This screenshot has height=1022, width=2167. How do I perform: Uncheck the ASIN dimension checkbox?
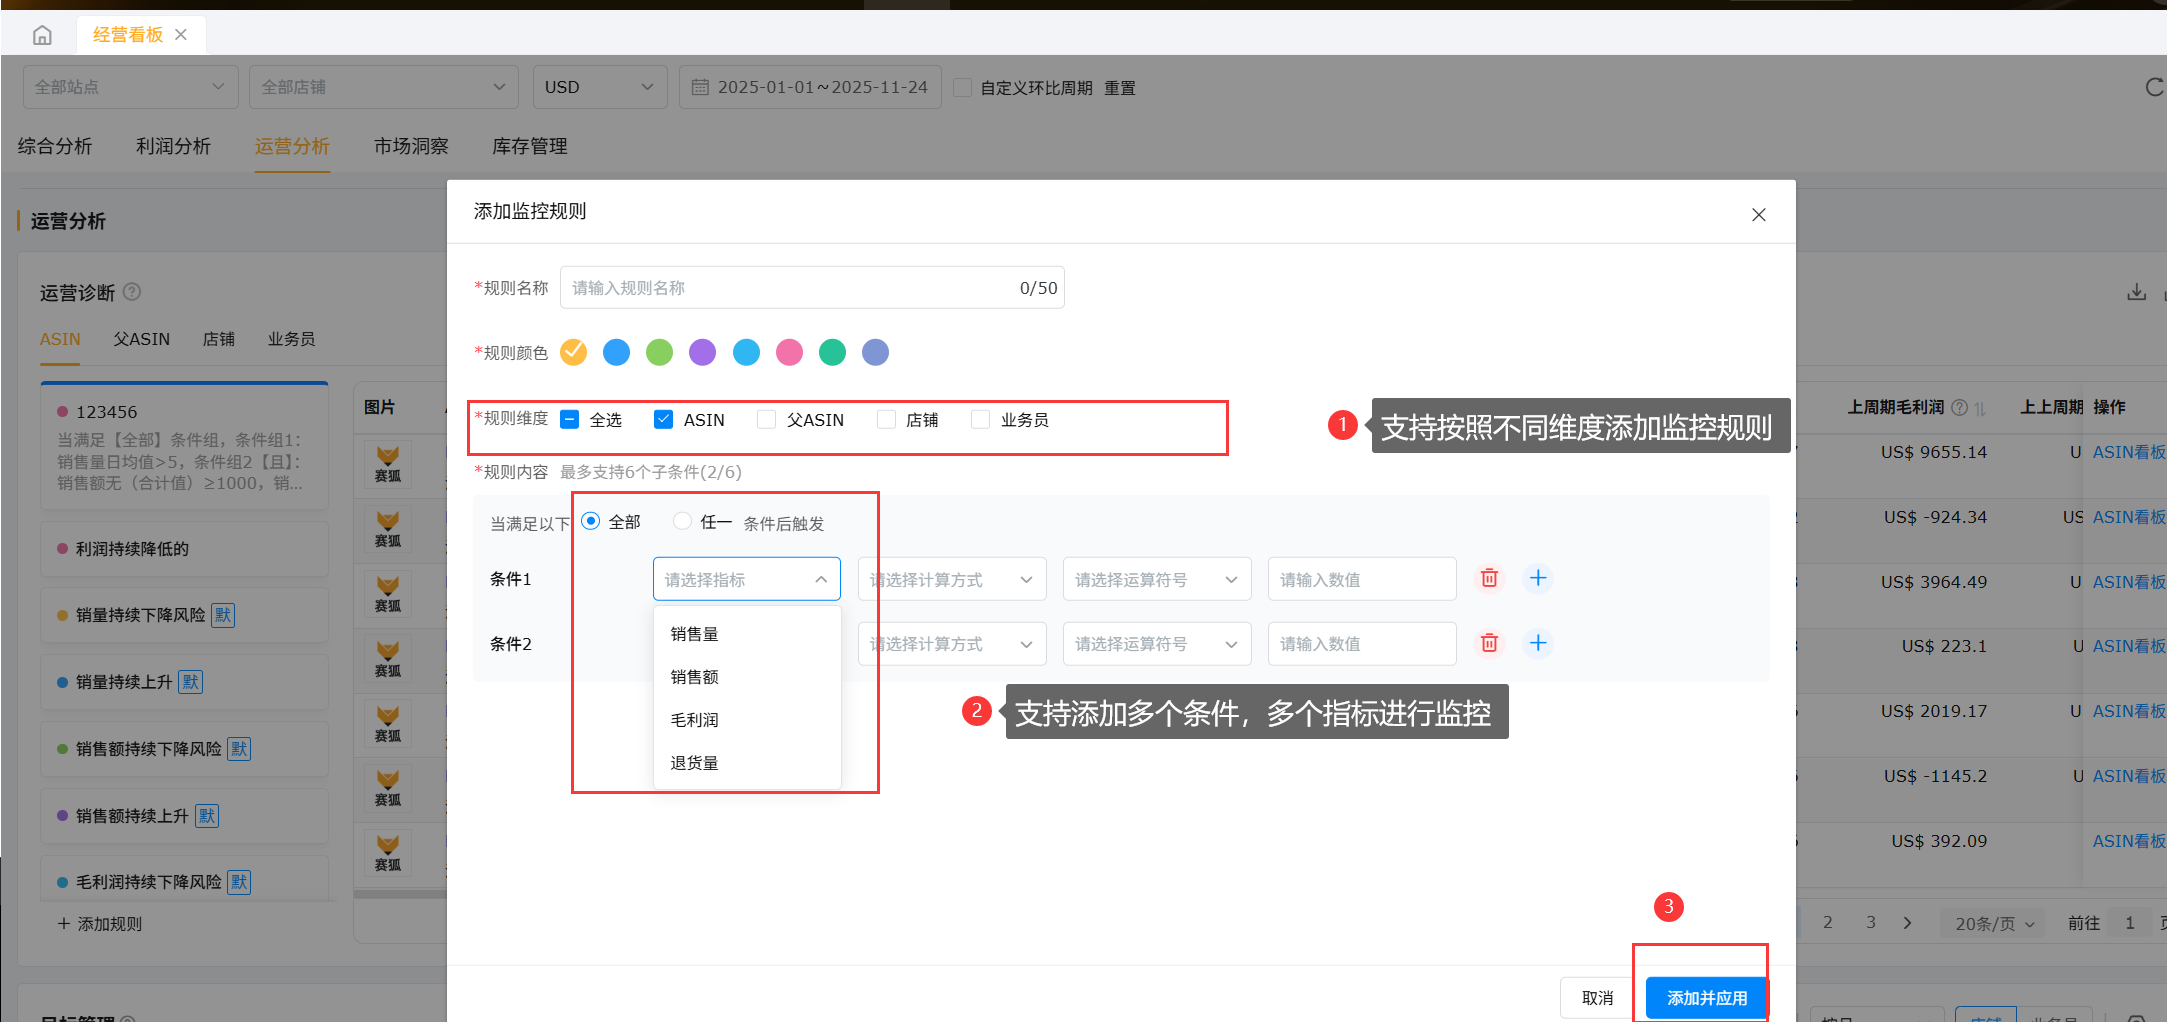tap(663, 419)
